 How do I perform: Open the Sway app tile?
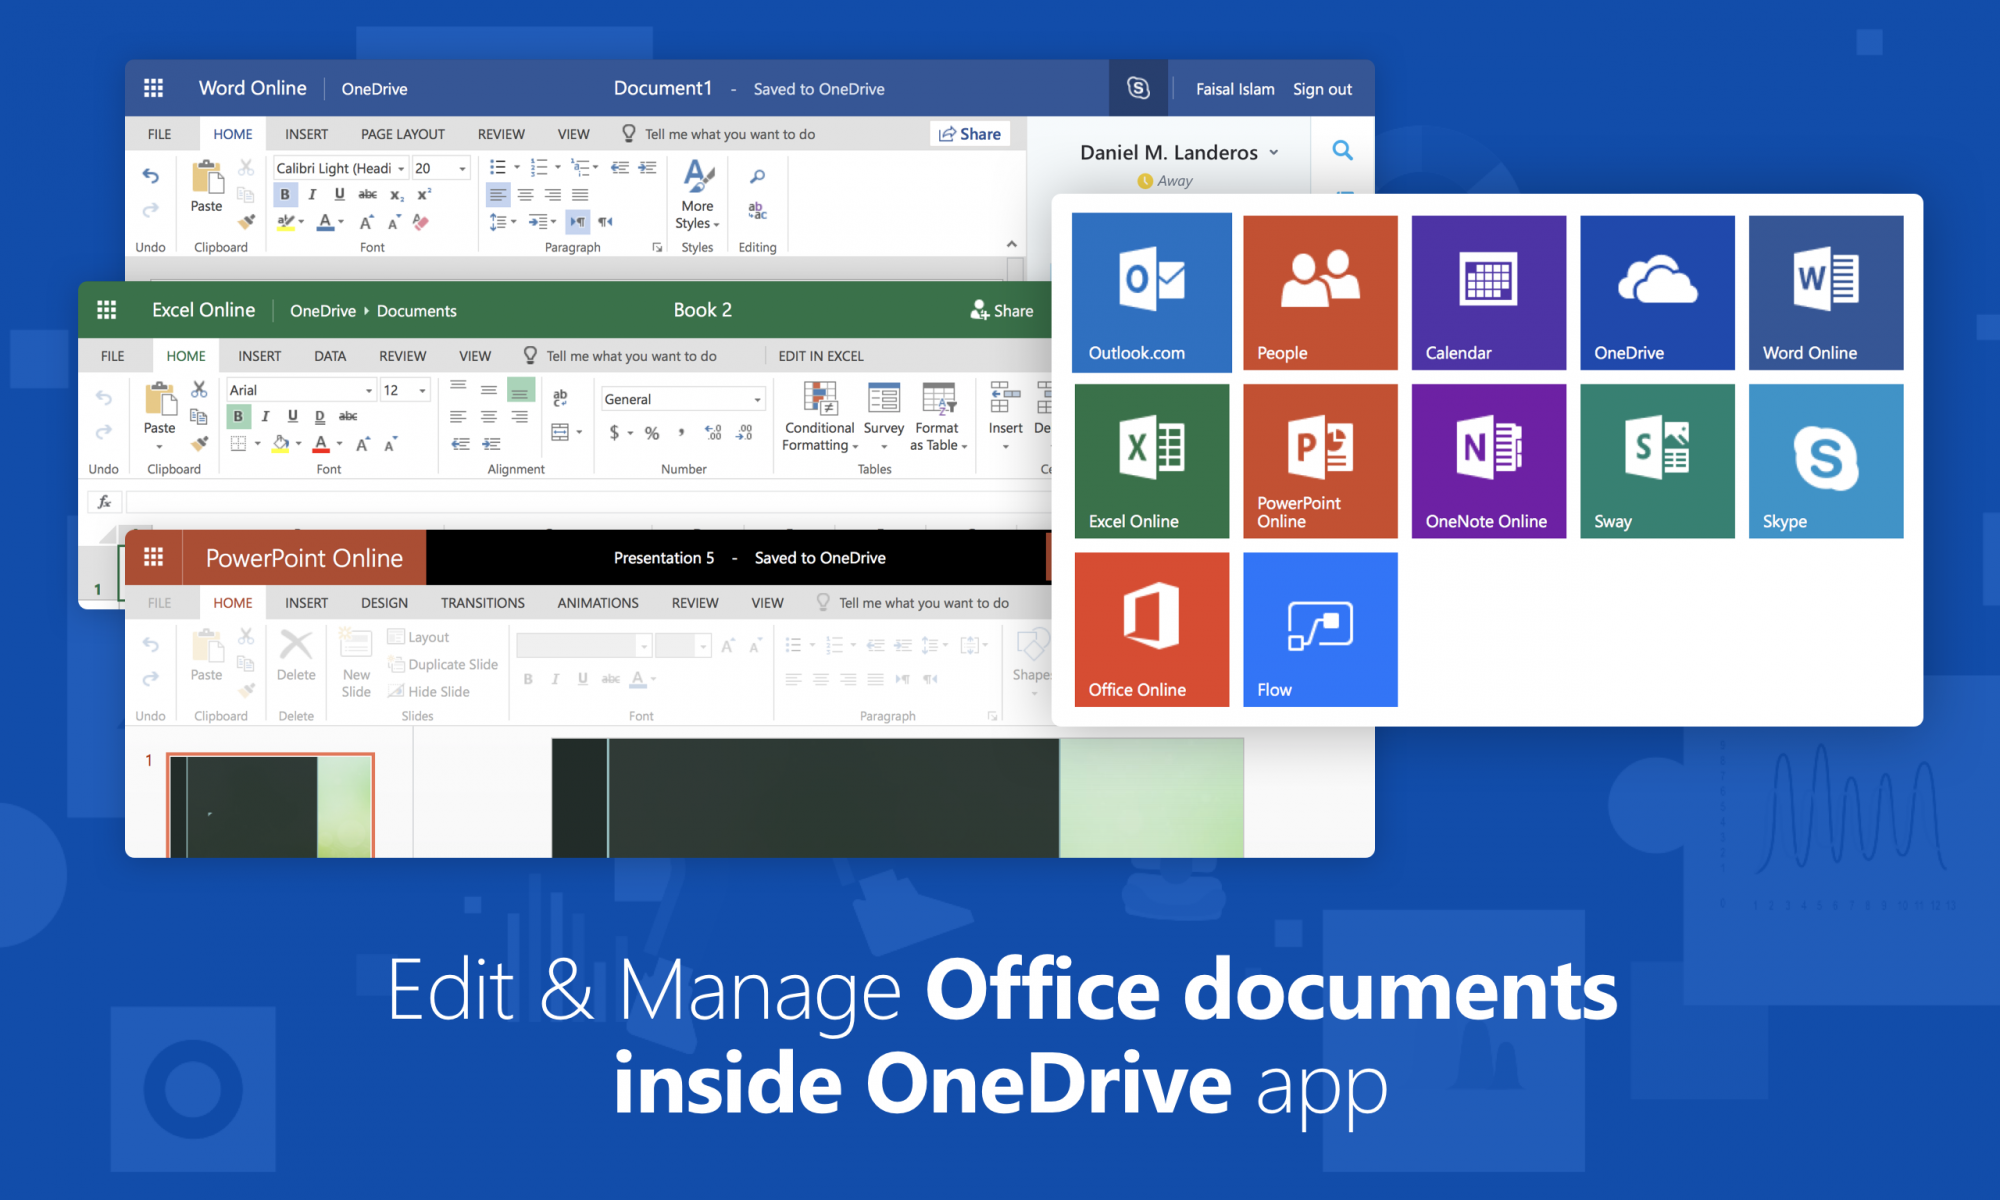1657,461
